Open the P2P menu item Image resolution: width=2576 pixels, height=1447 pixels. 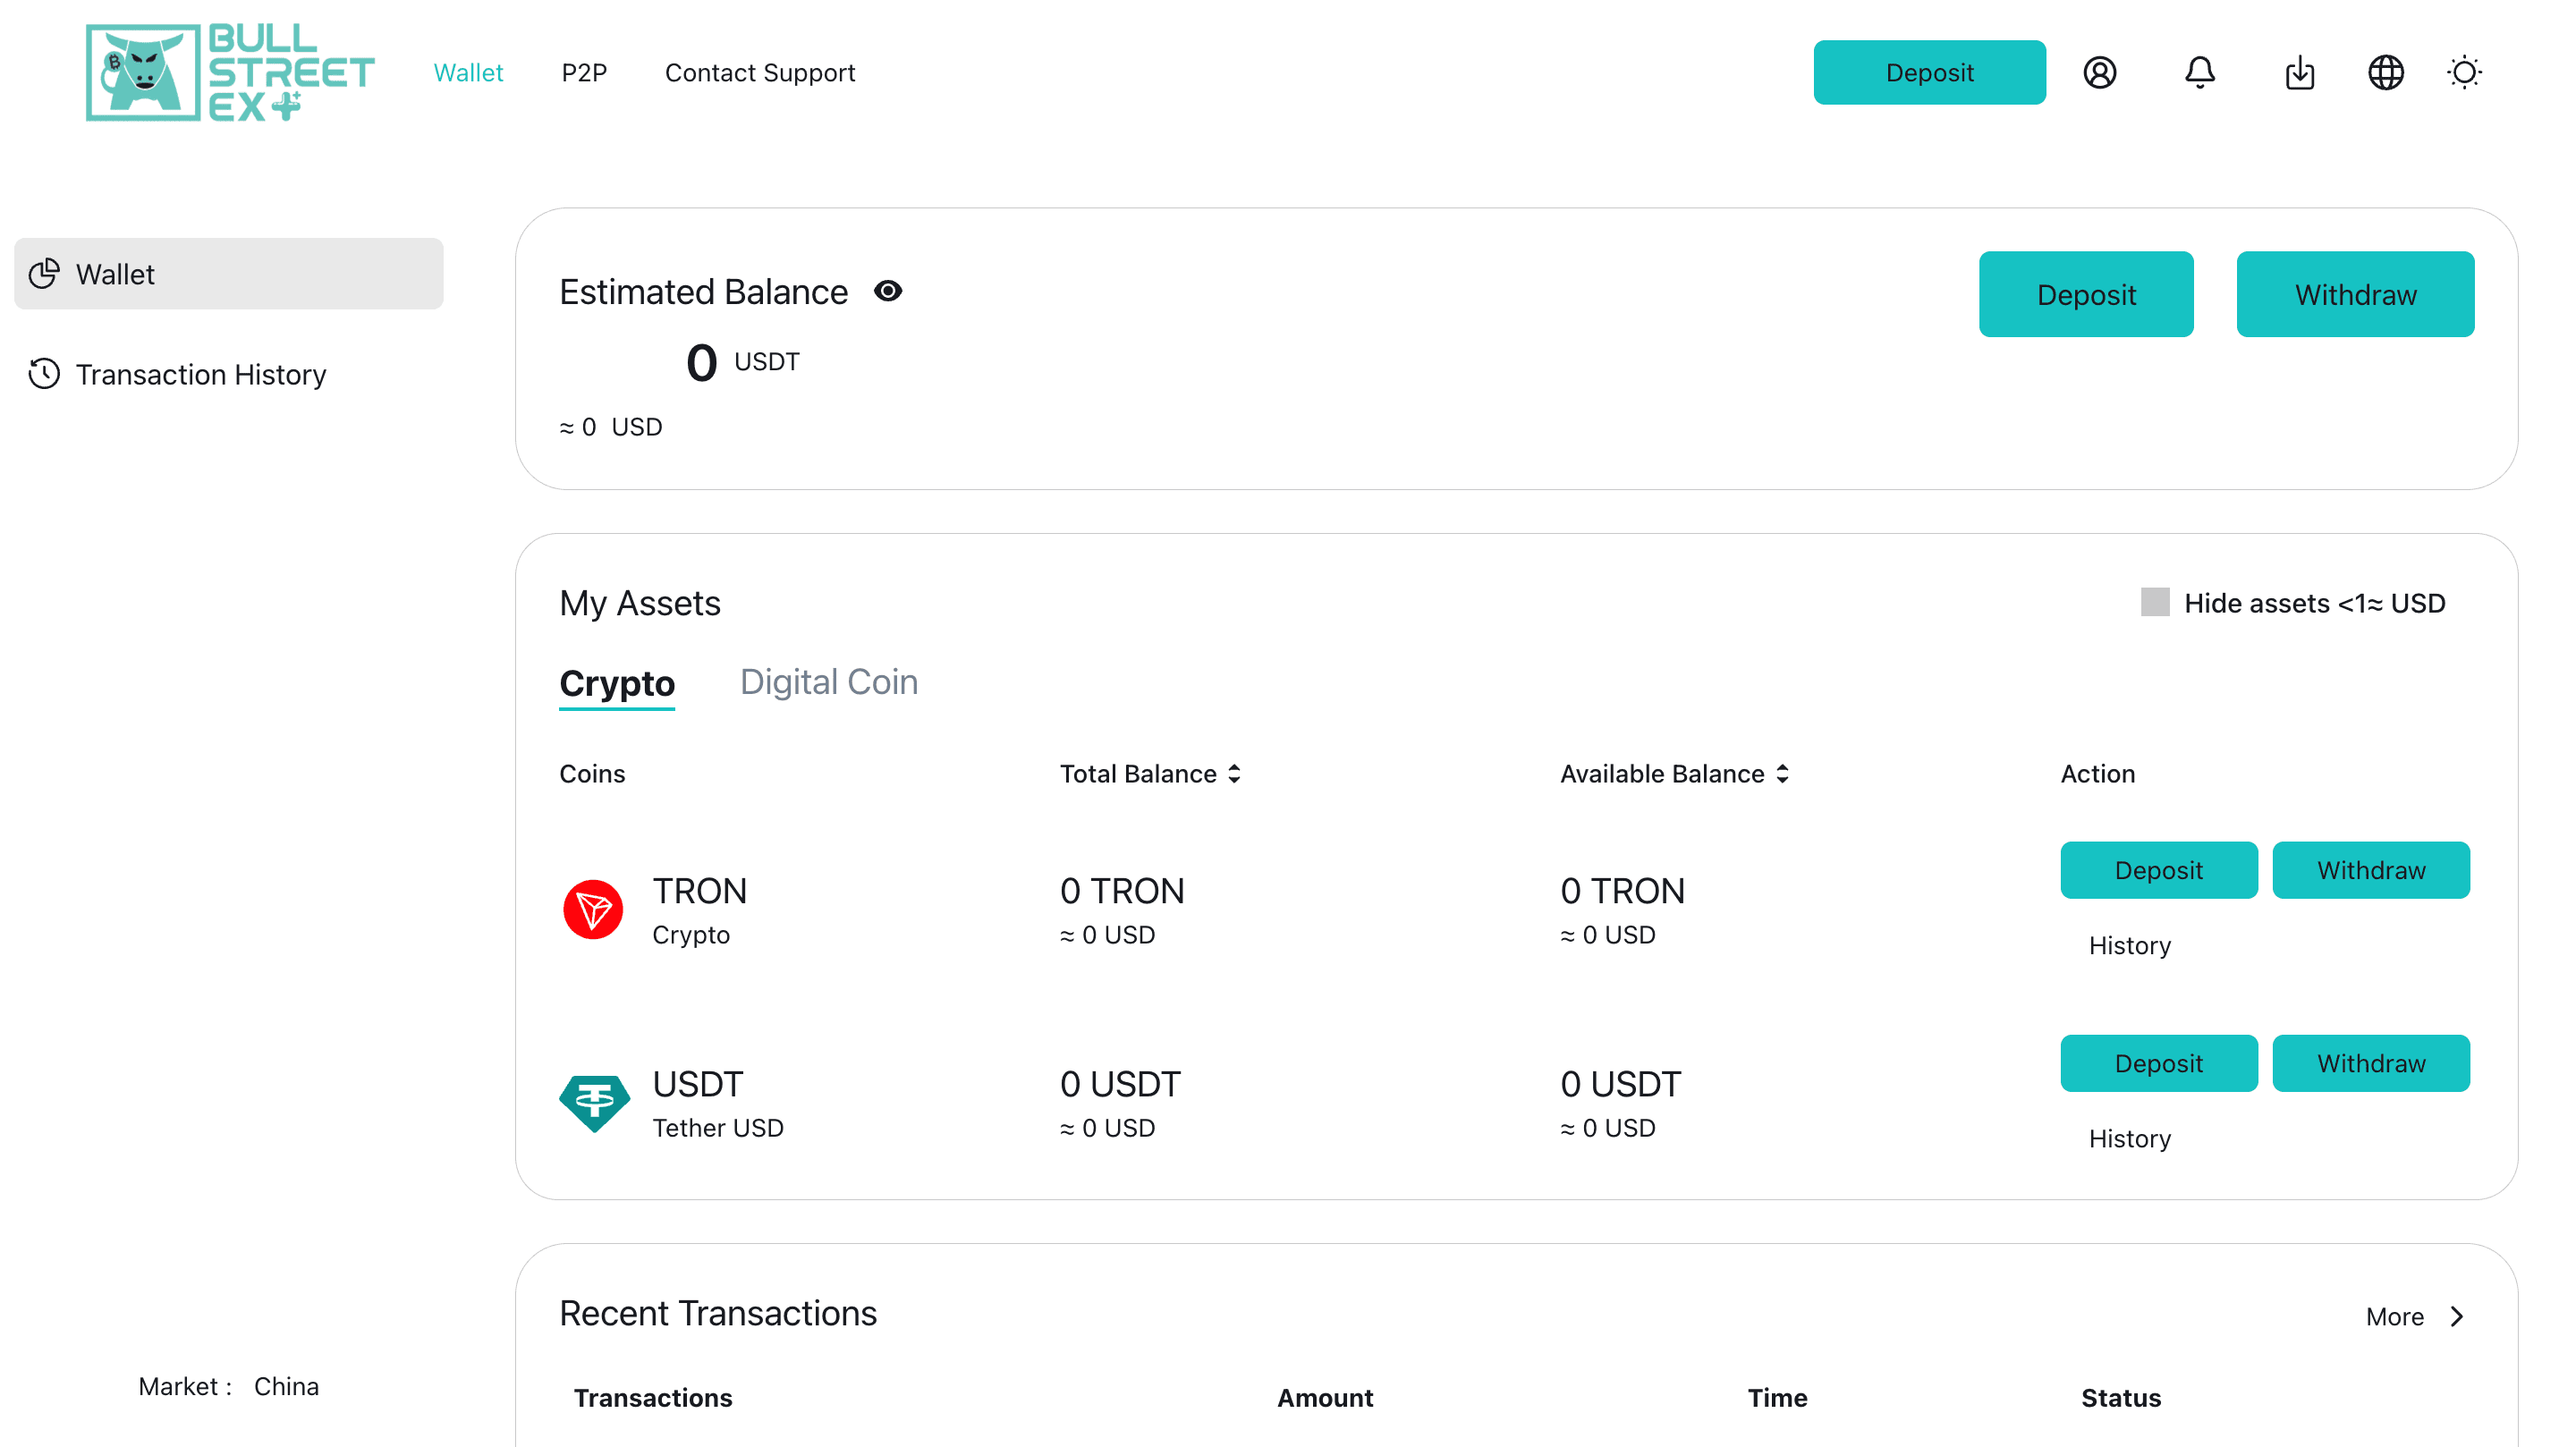pos(585,72)
